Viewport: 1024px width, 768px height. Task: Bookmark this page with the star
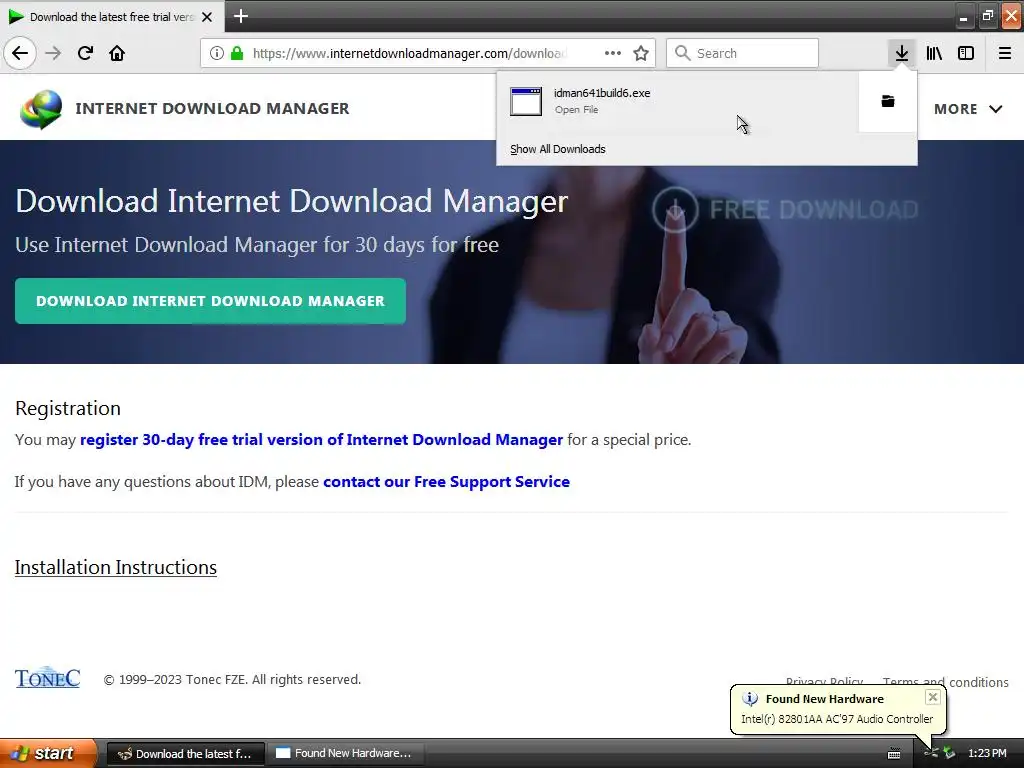coord(641,53)
